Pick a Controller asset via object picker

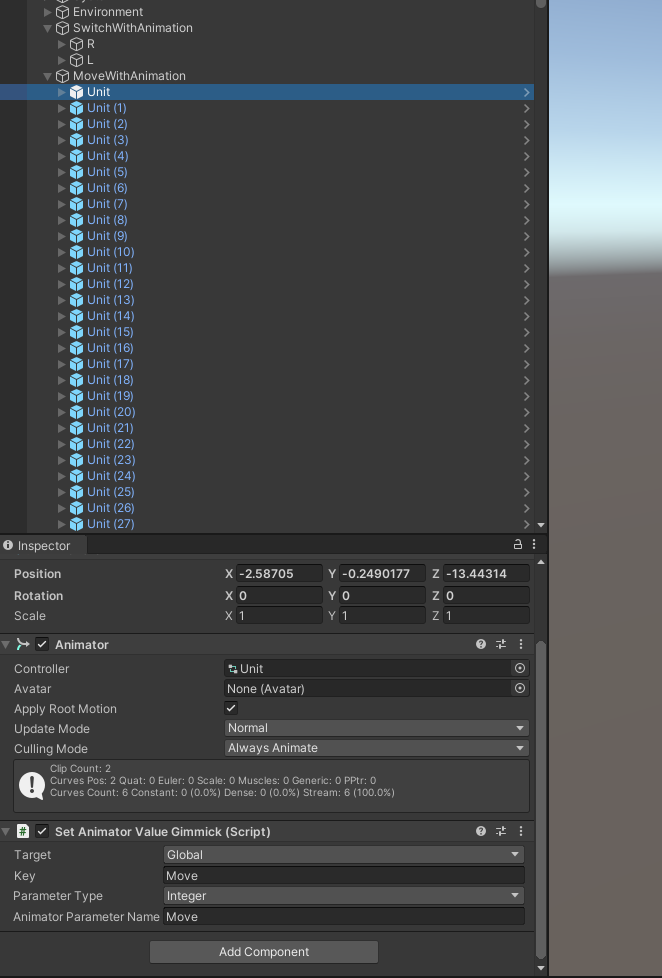point(519,668)
